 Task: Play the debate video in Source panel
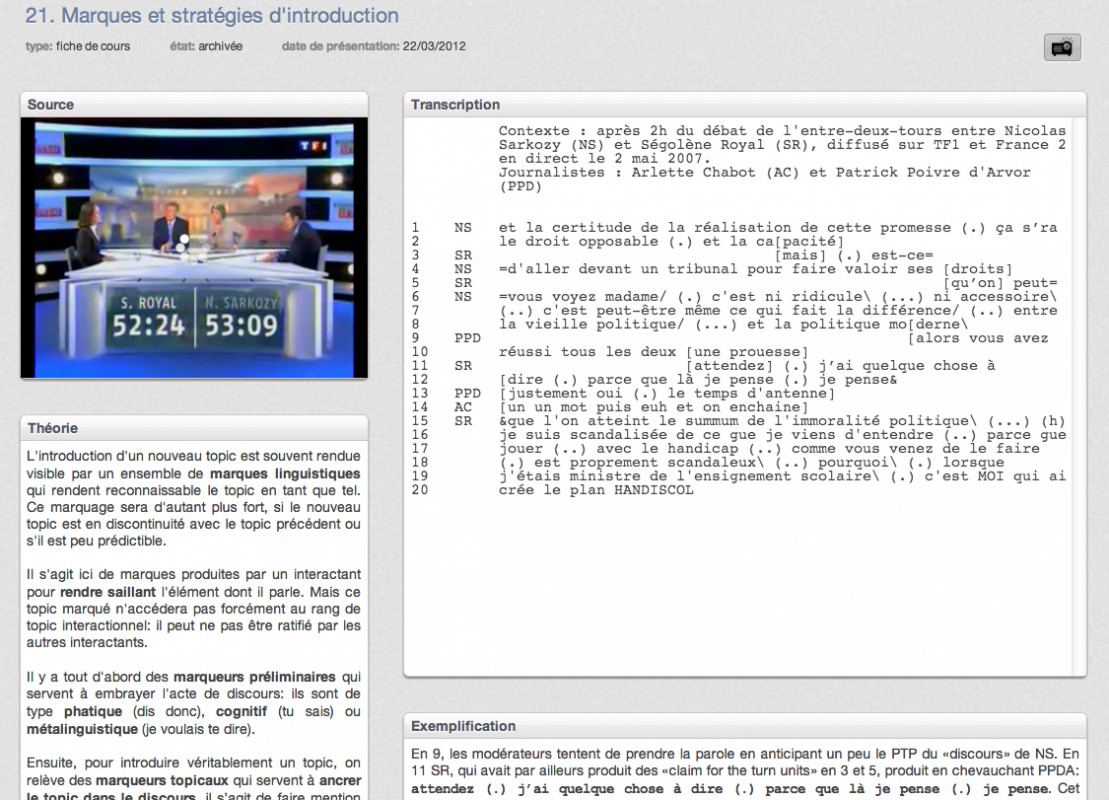pos(194,249)
